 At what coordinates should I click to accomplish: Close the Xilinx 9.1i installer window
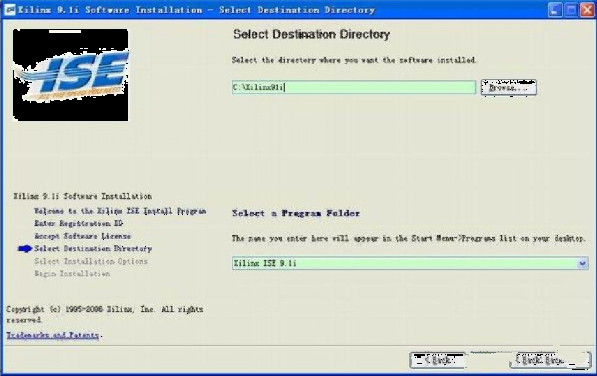[587, 10]
